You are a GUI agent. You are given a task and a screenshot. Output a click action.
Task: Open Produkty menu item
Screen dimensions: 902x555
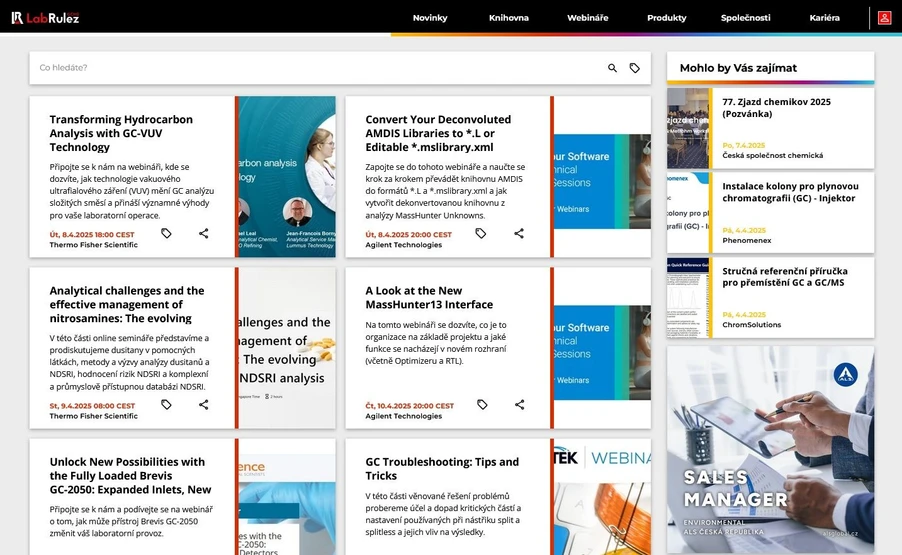pos(667,18)
